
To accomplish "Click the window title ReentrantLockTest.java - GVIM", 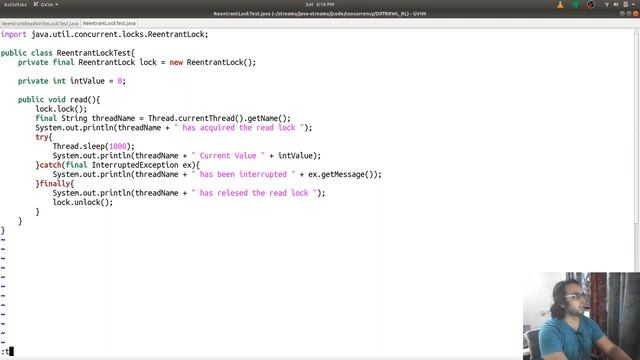I will pyautogui.click(x=320, y=13).
